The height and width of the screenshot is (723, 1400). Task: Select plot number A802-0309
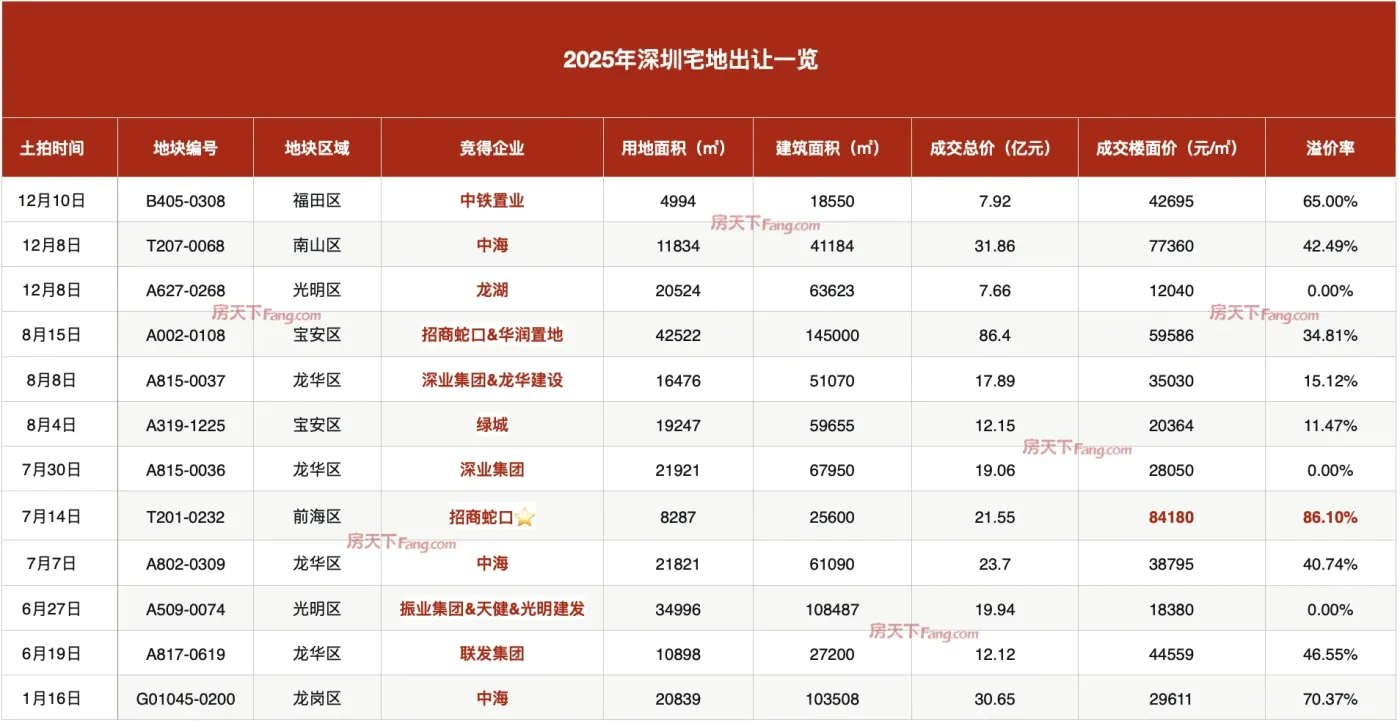[185, 564]
